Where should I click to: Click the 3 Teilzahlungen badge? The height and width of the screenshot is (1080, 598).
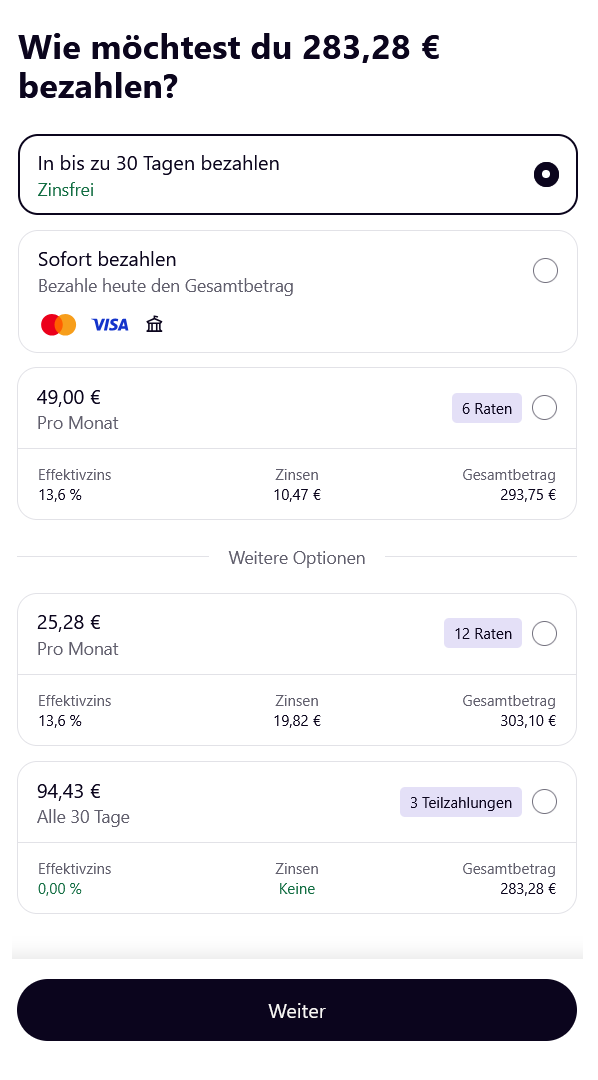pos(461,802)
